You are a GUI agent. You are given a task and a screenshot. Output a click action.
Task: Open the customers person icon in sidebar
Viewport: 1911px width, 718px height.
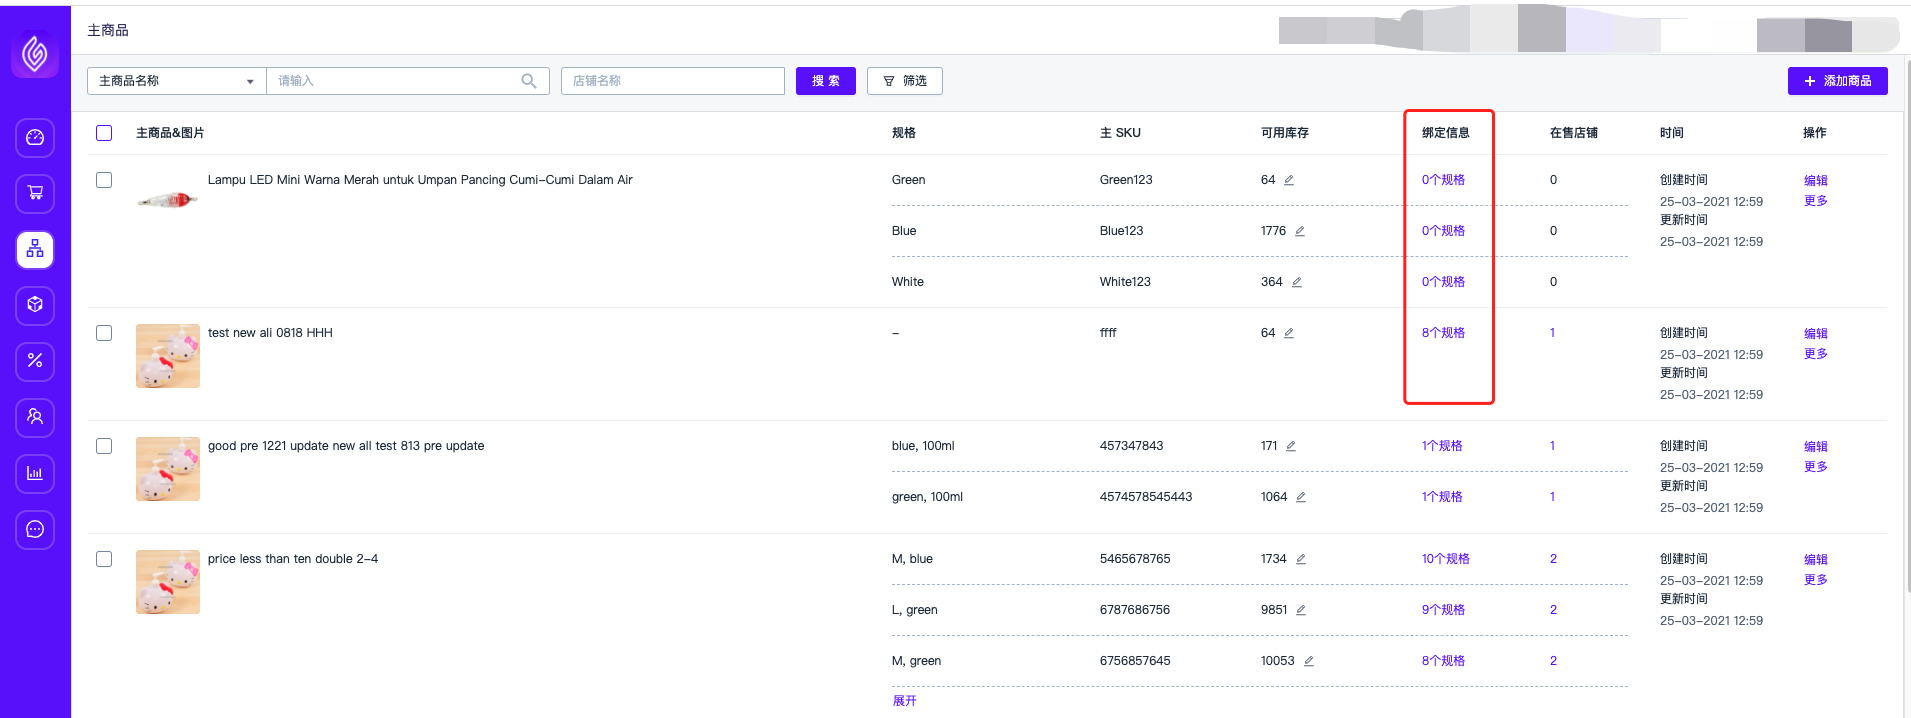35,417
